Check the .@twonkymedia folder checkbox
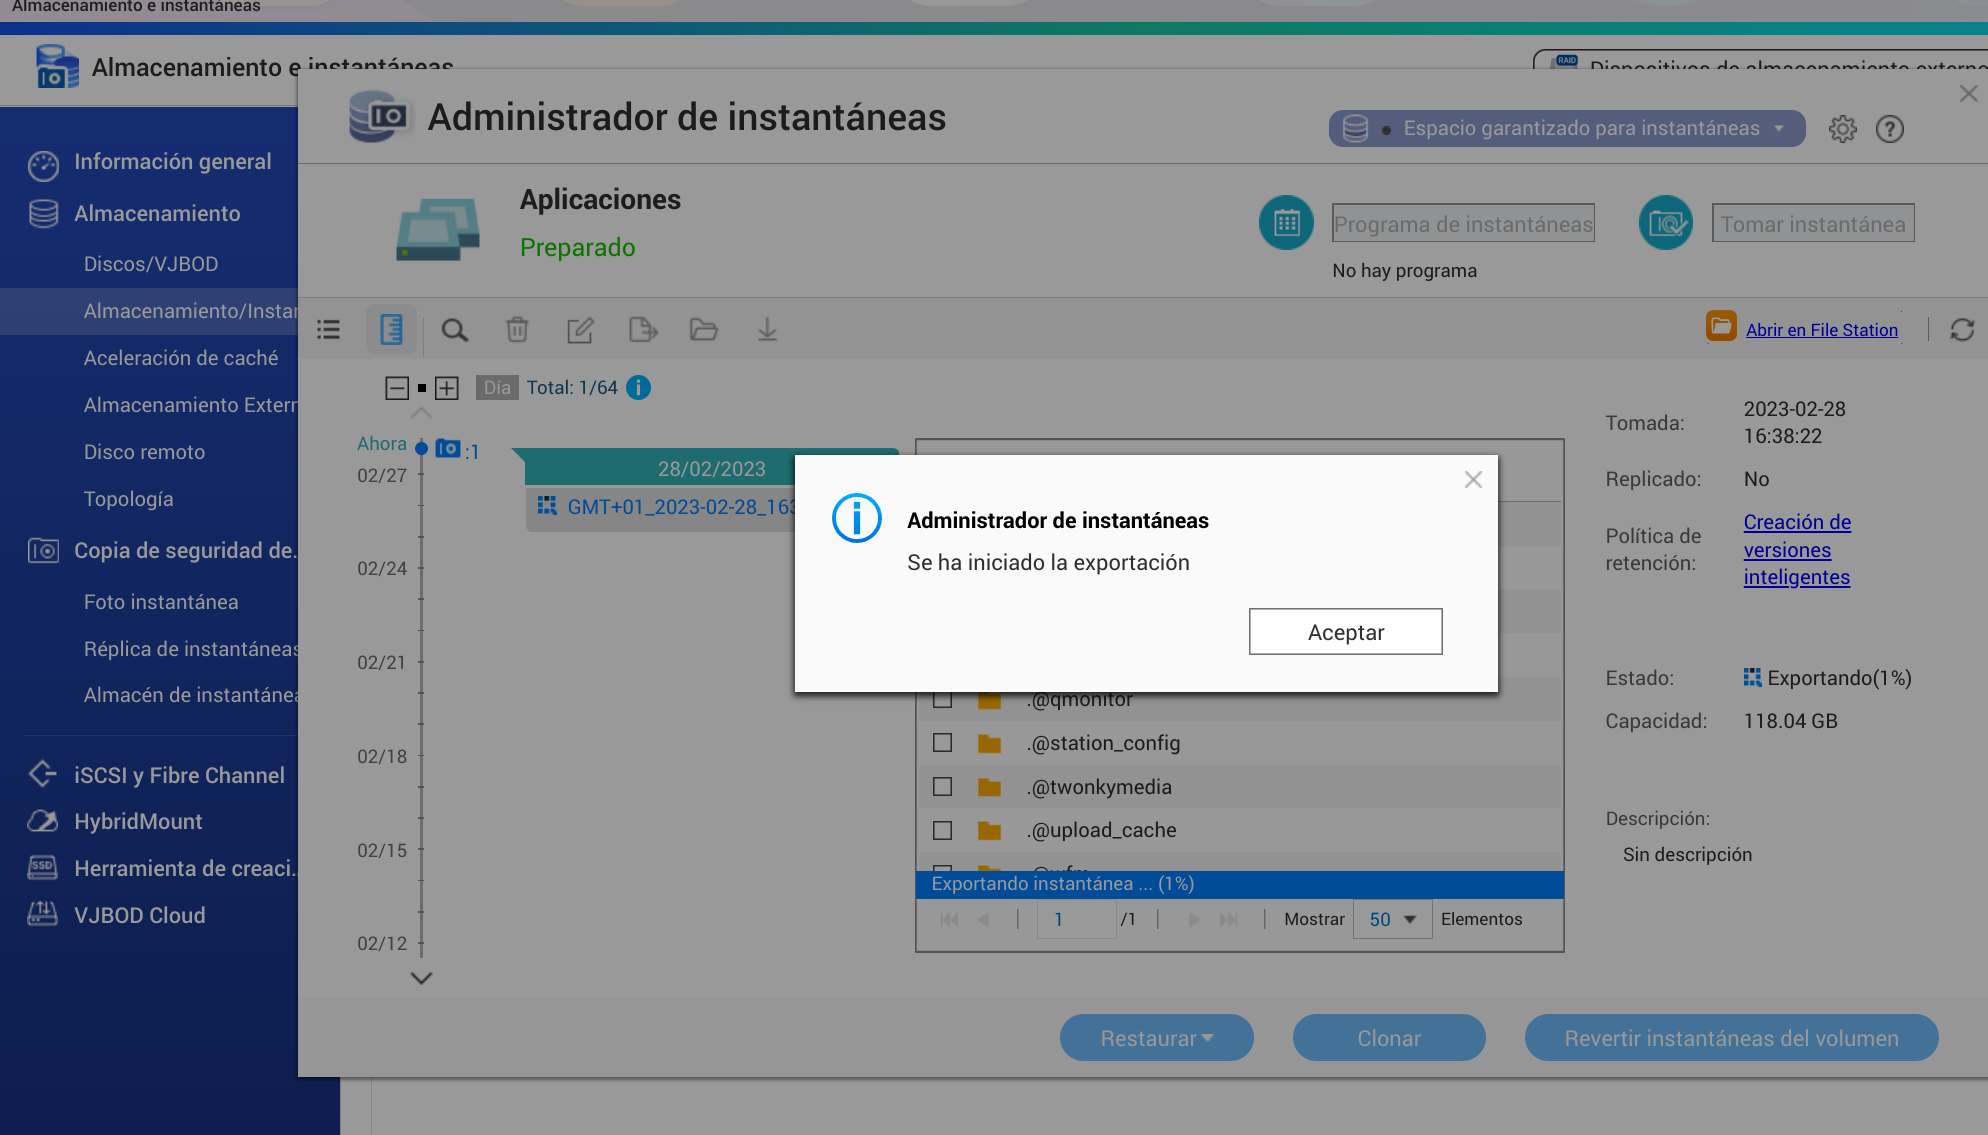The image size is (1988, 1135). tap(942, 787)
